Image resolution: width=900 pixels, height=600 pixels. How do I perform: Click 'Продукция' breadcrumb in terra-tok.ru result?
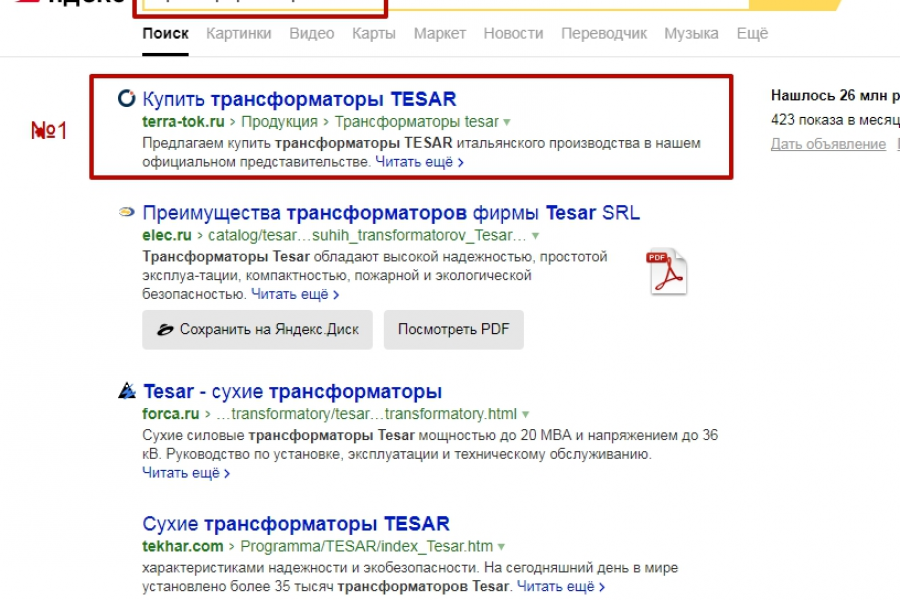(279, 122)
